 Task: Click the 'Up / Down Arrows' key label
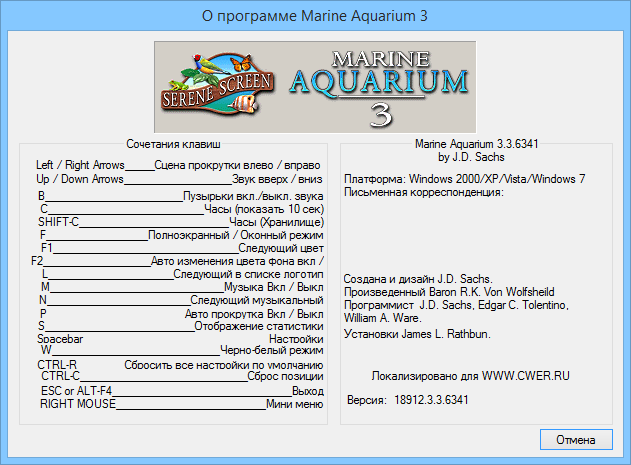pyautogui.click(x=80, y=179)
